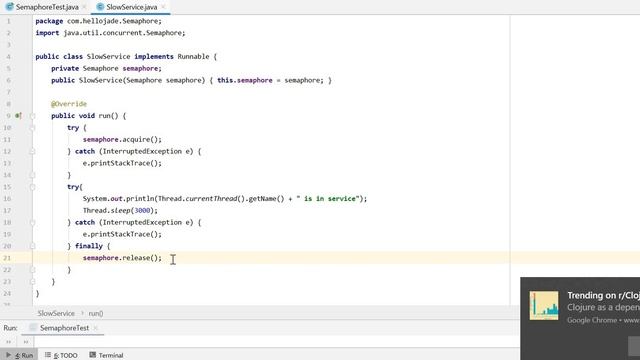Click '" is in service"' string on line 16
Screen dimensions: 640x360
(328, 199)
